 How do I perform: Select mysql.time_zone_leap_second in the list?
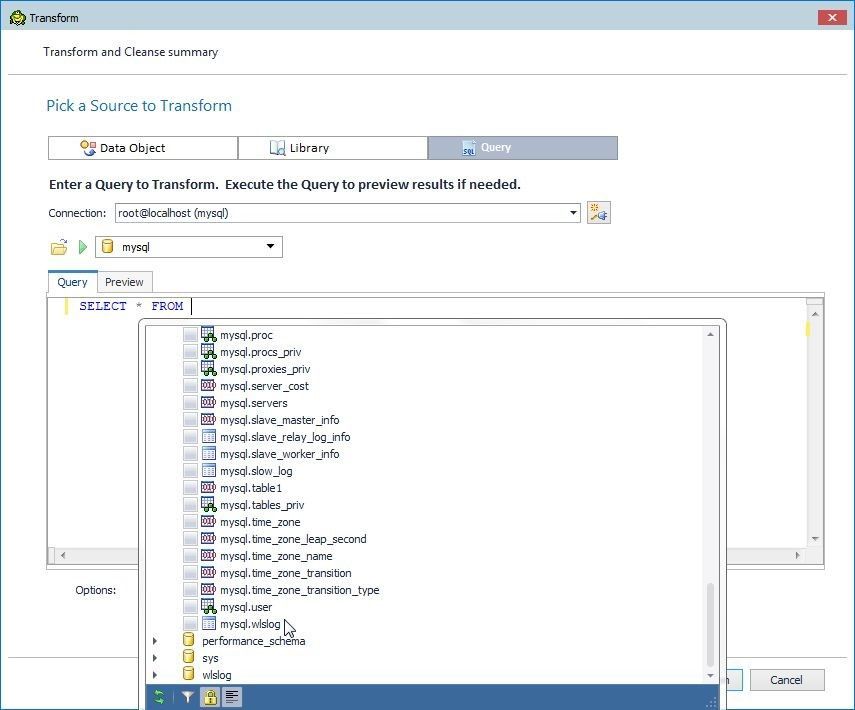click(x=293, y=539)
